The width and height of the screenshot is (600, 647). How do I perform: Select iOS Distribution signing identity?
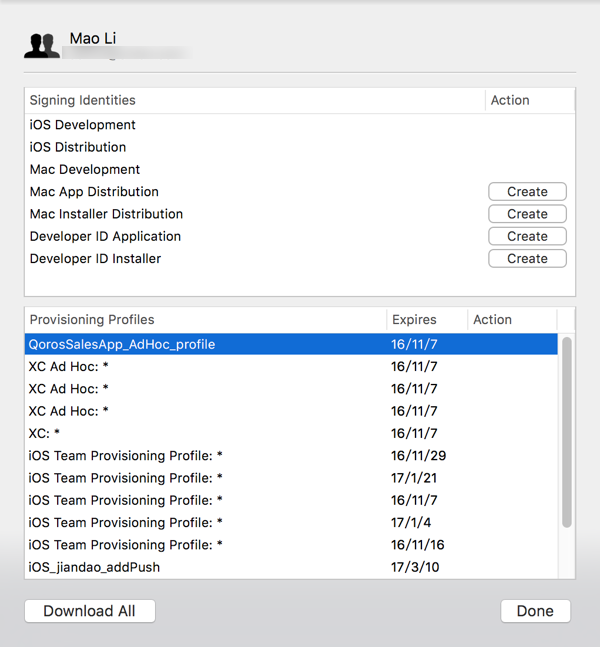pyautogui.click(x=78, y=147)
